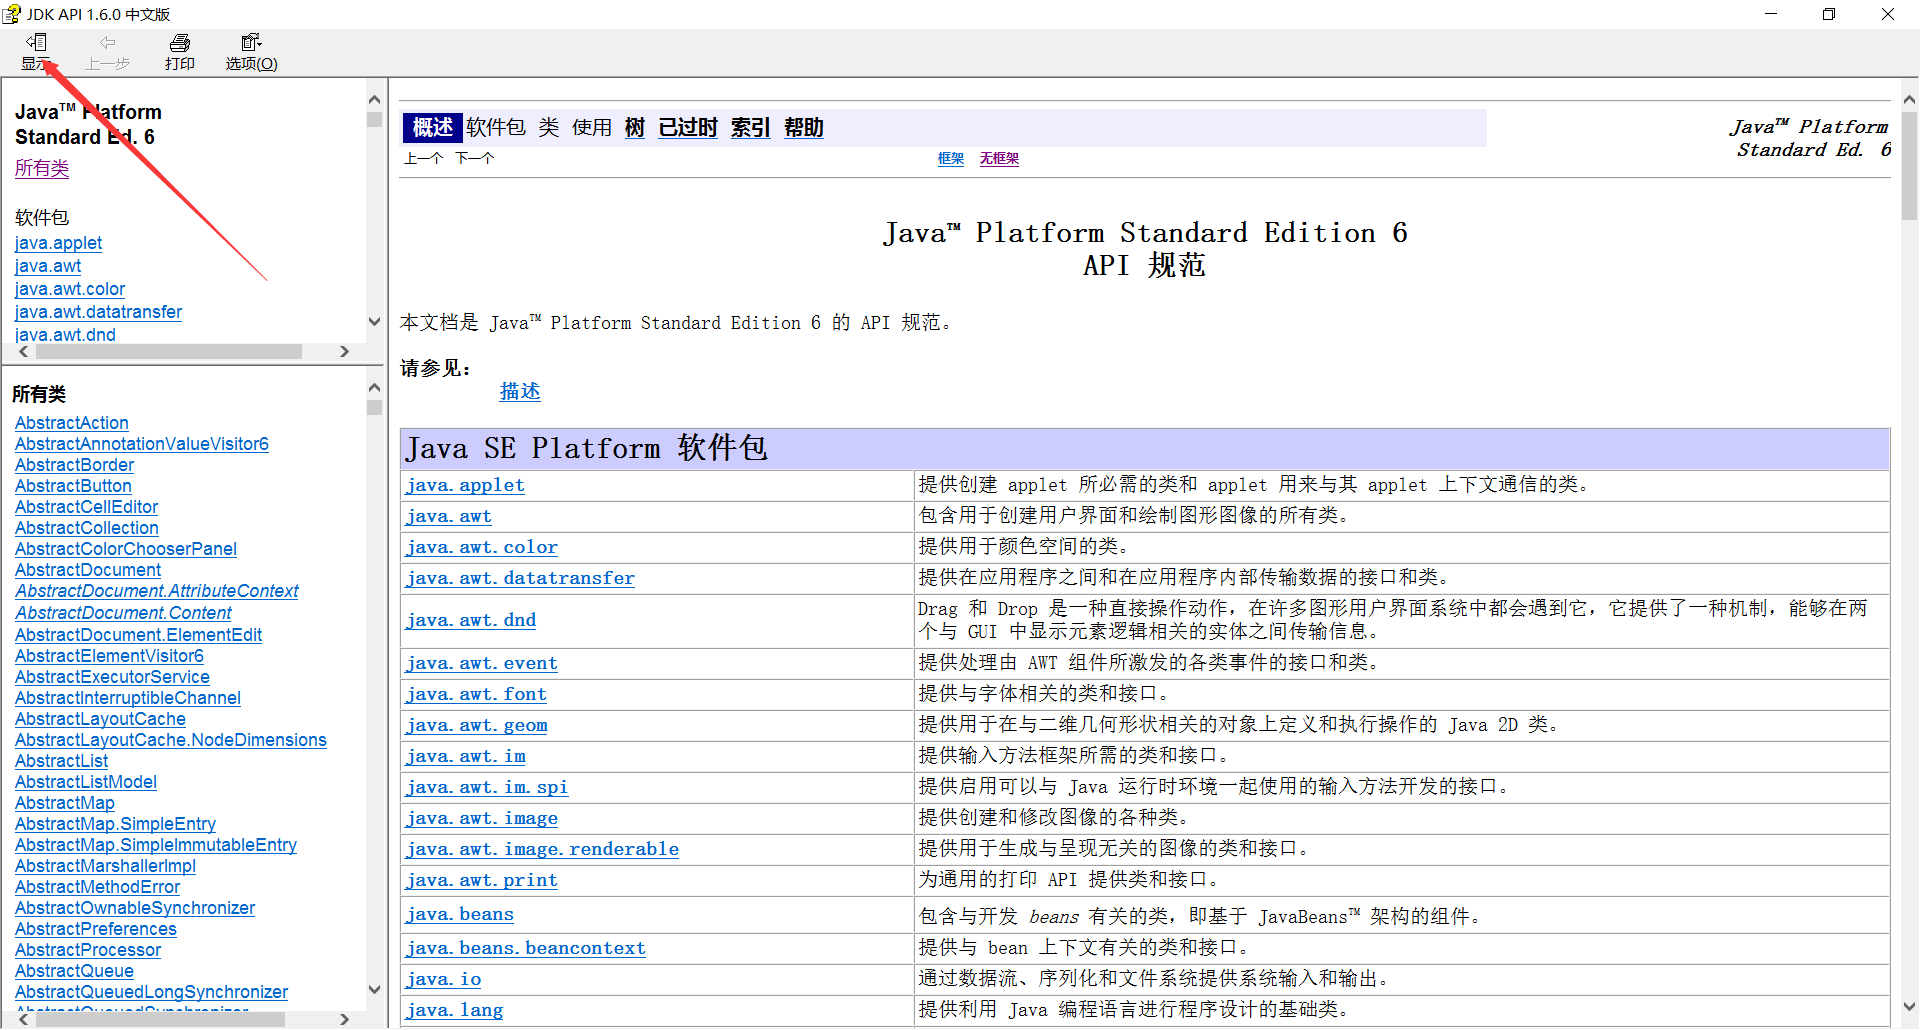Click the Show (显示) toolbar icon

coord(36,52)
